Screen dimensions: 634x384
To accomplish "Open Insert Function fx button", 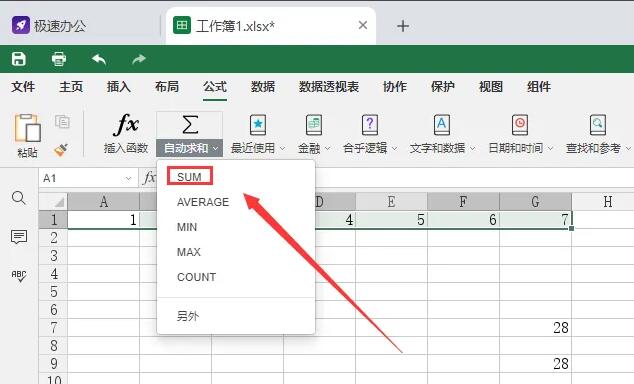I will tap(126, 134).
